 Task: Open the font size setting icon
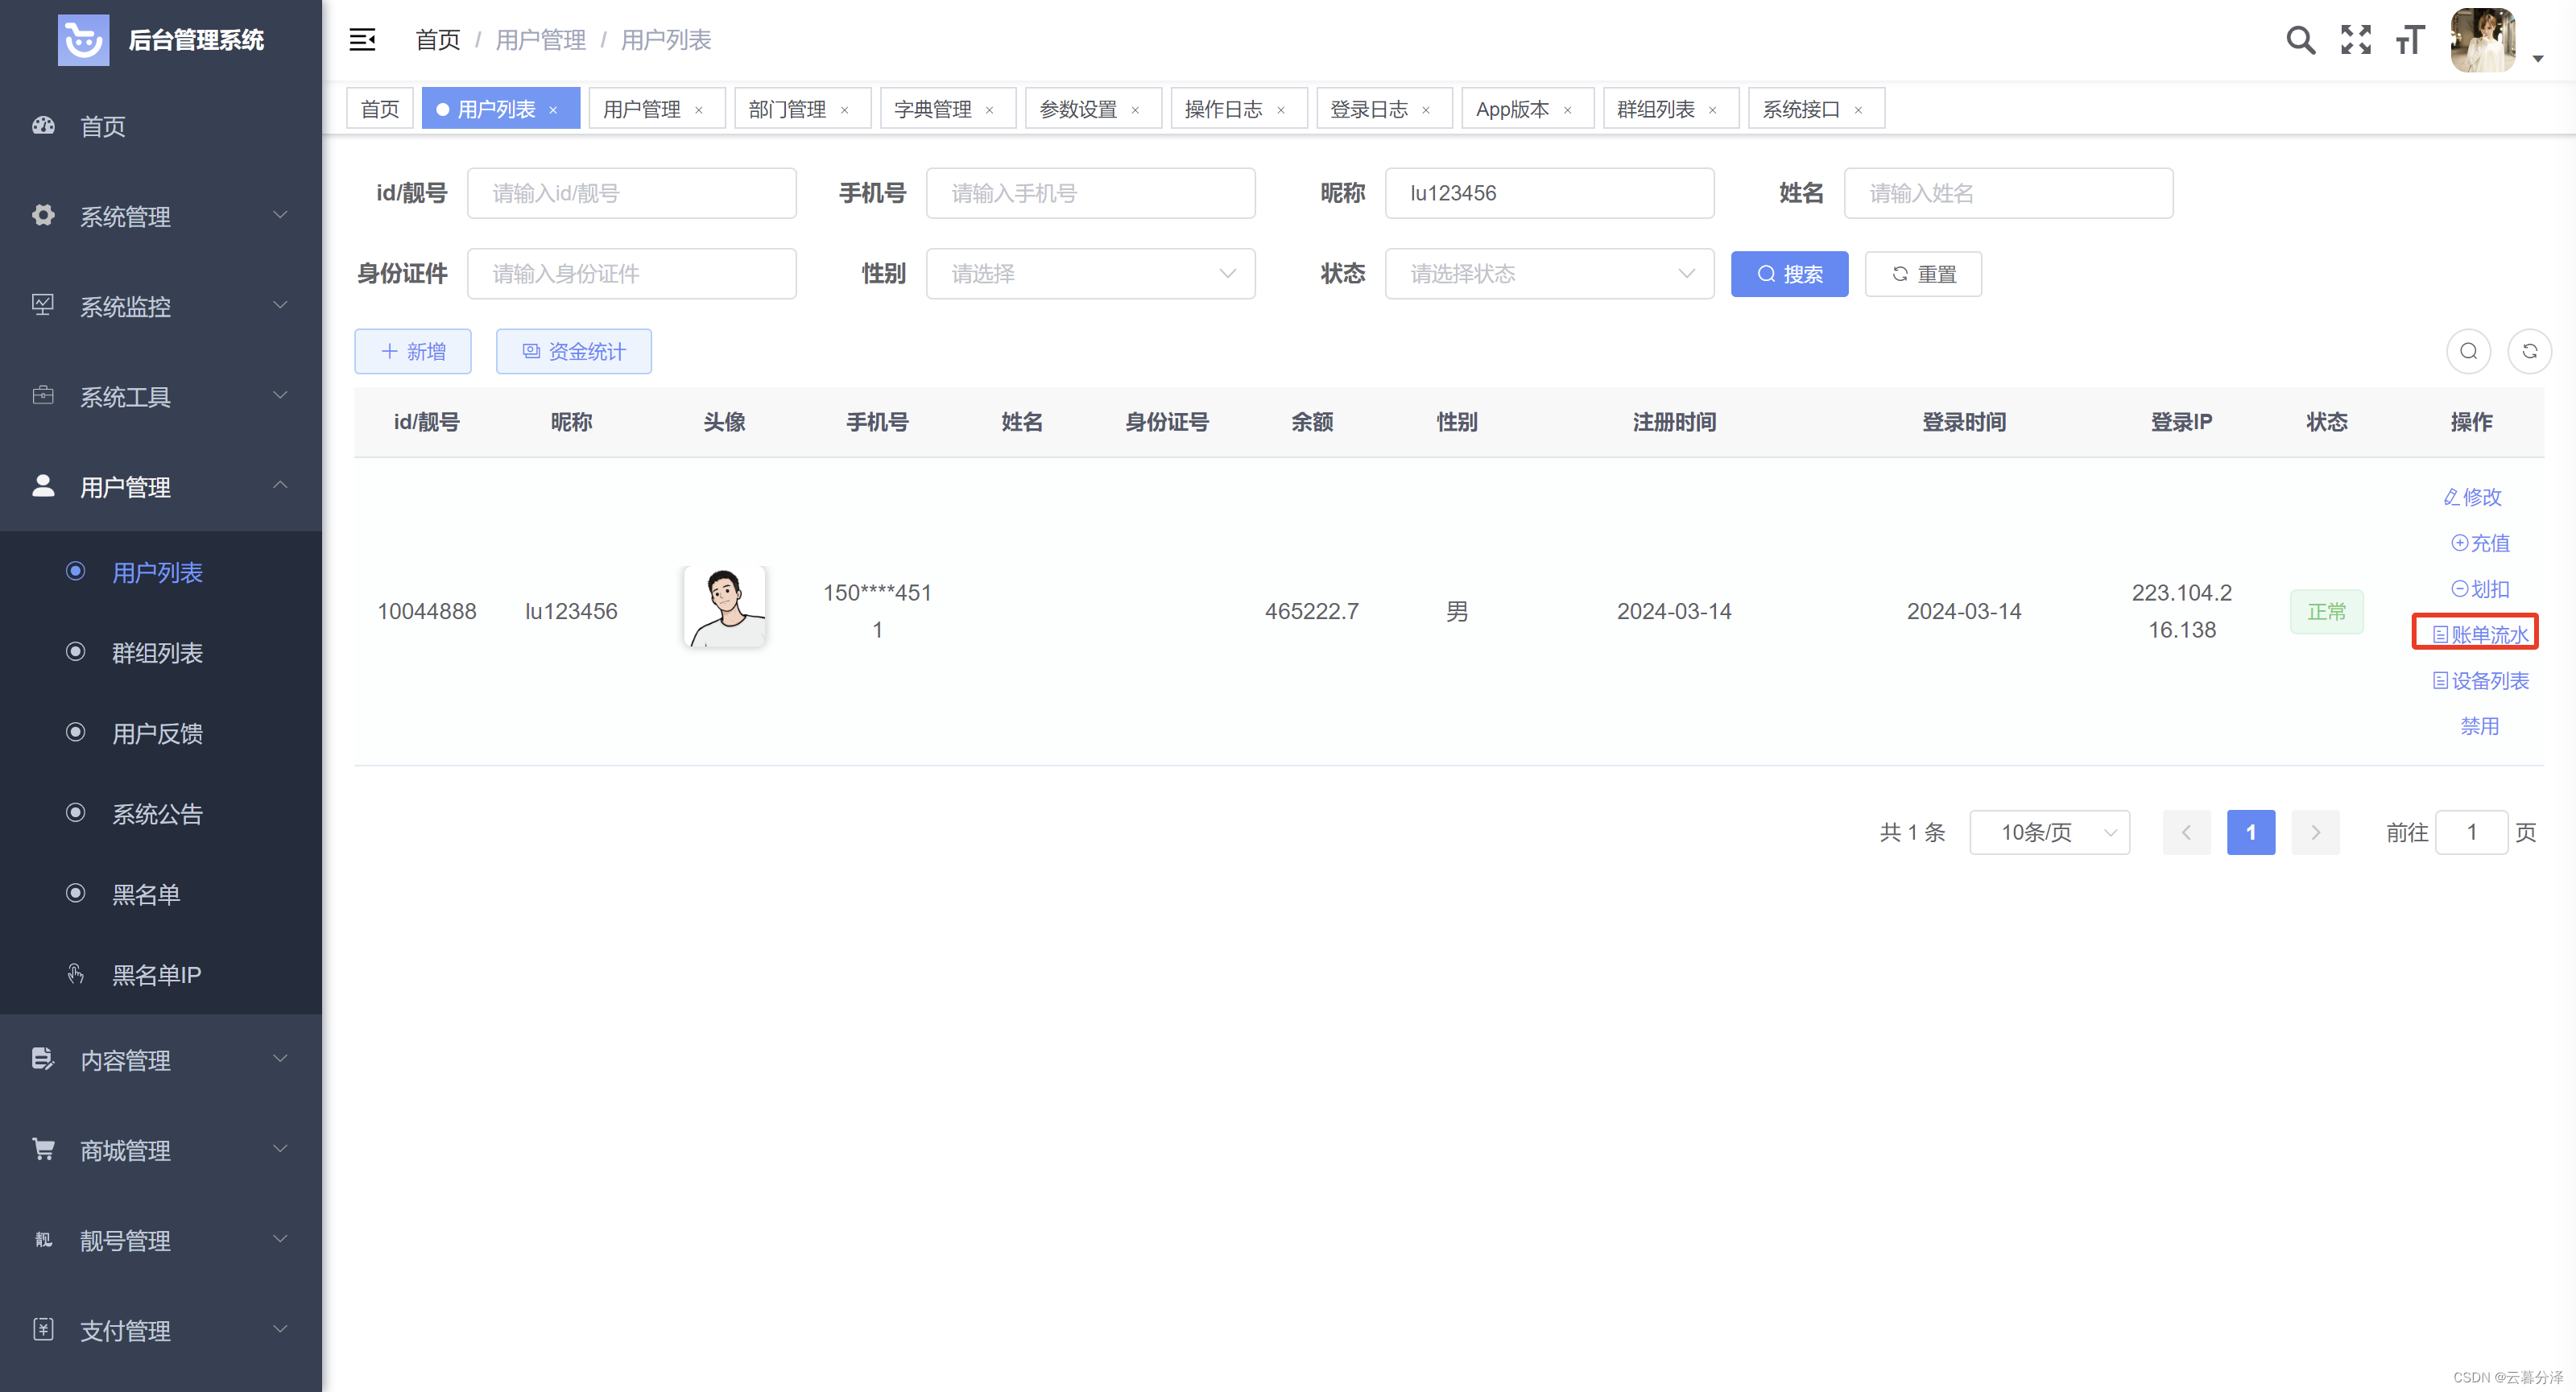2410,40
